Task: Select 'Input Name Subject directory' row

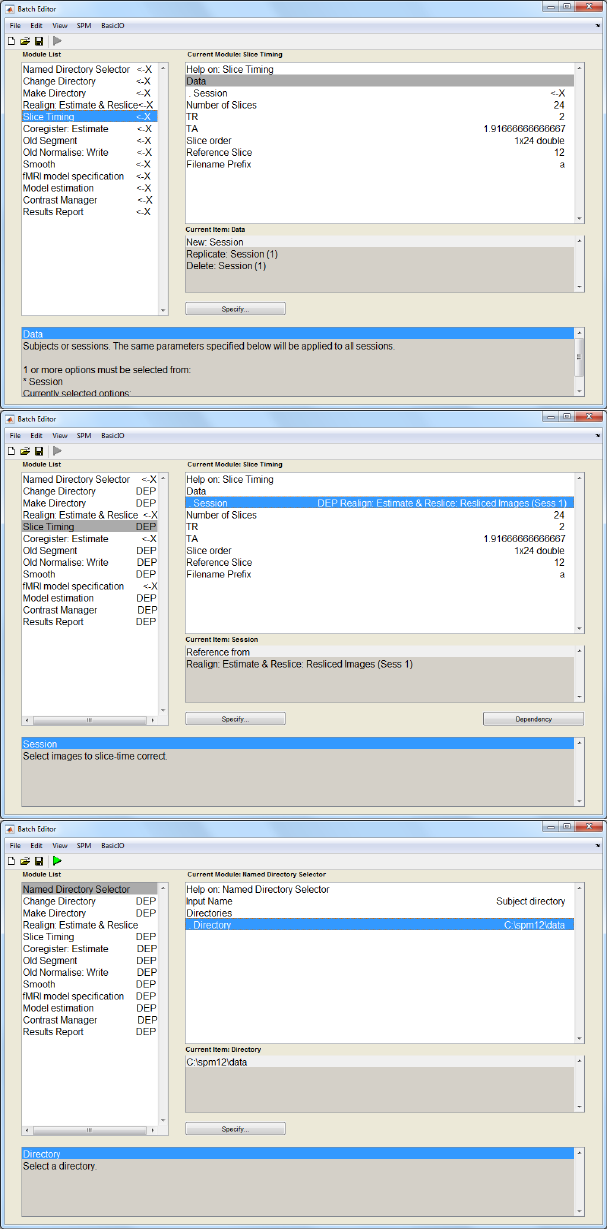Action: coord(379,901)
